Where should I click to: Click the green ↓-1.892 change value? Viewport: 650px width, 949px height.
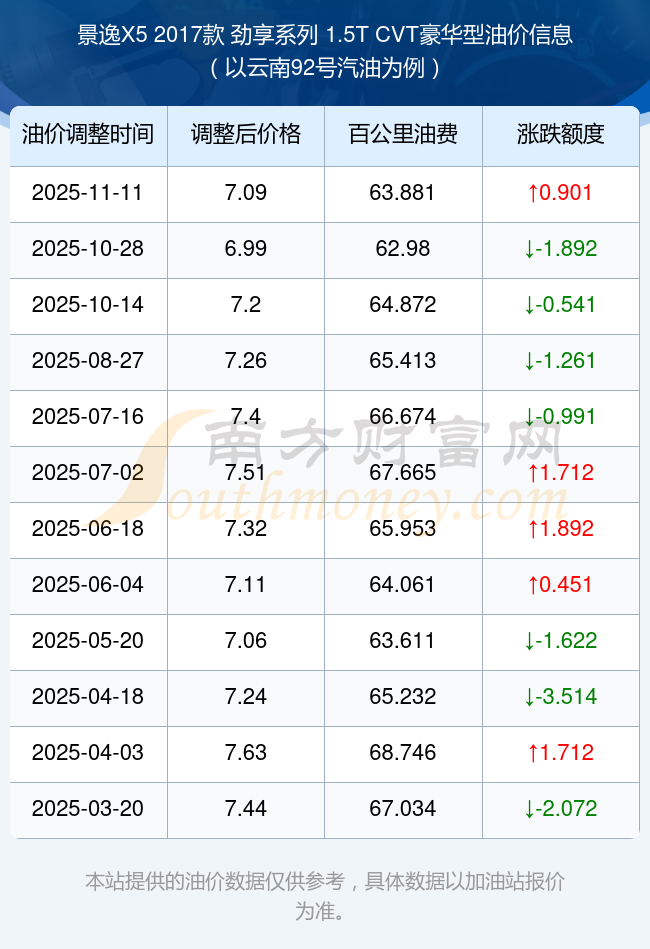pos(561,248)
